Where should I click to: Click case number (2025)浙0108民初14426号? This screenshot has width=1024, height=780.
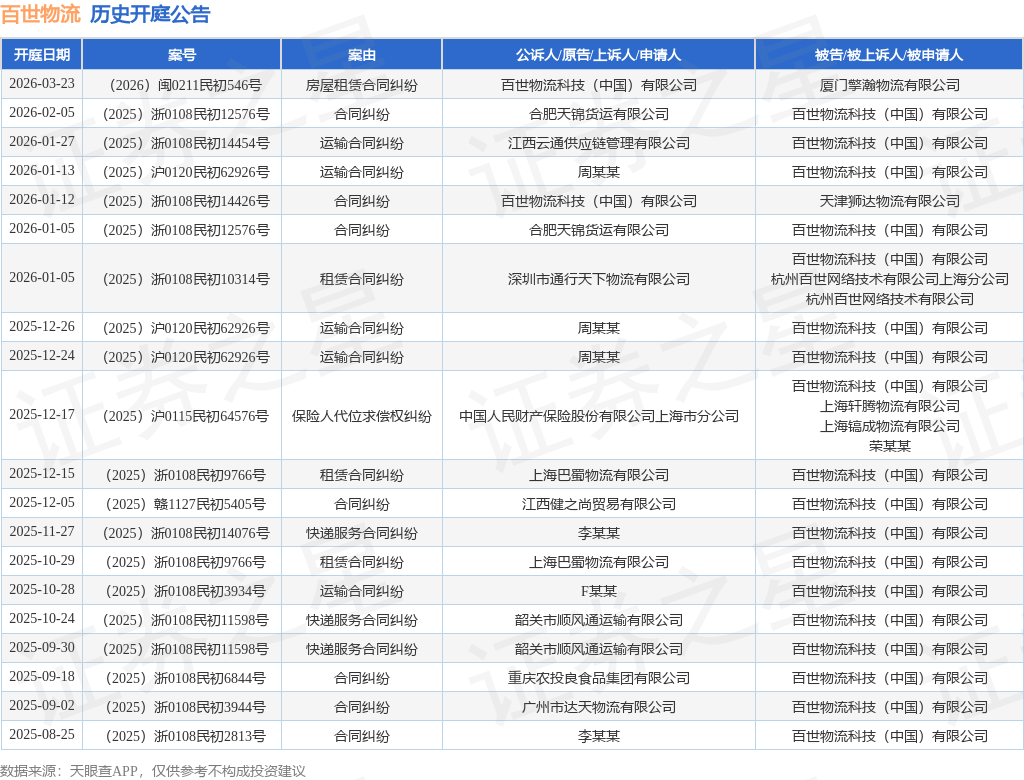[x=185, y=201]
